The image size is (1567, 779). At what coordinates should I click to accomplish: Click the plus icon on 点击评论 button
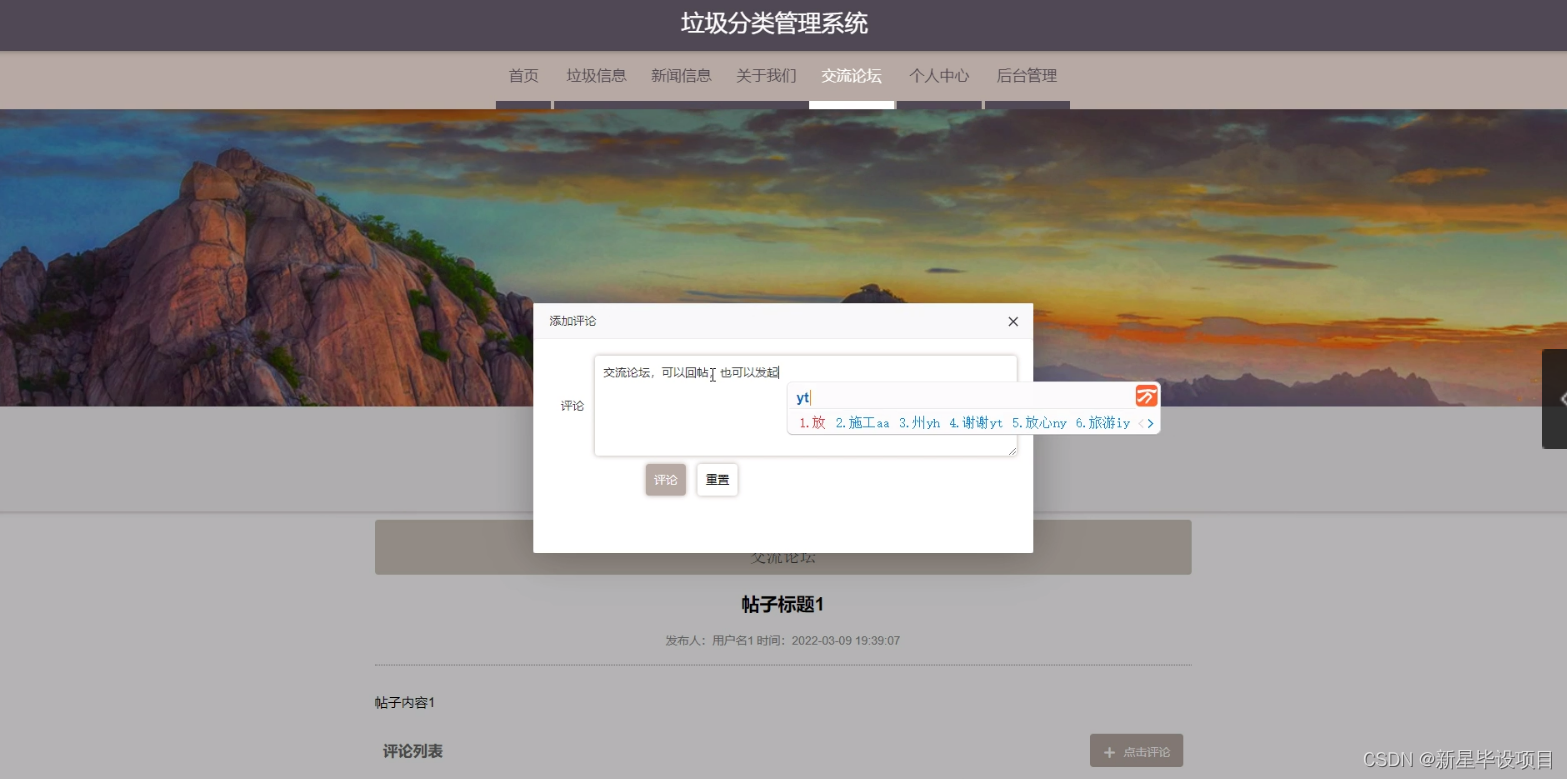coord(1108,751)
